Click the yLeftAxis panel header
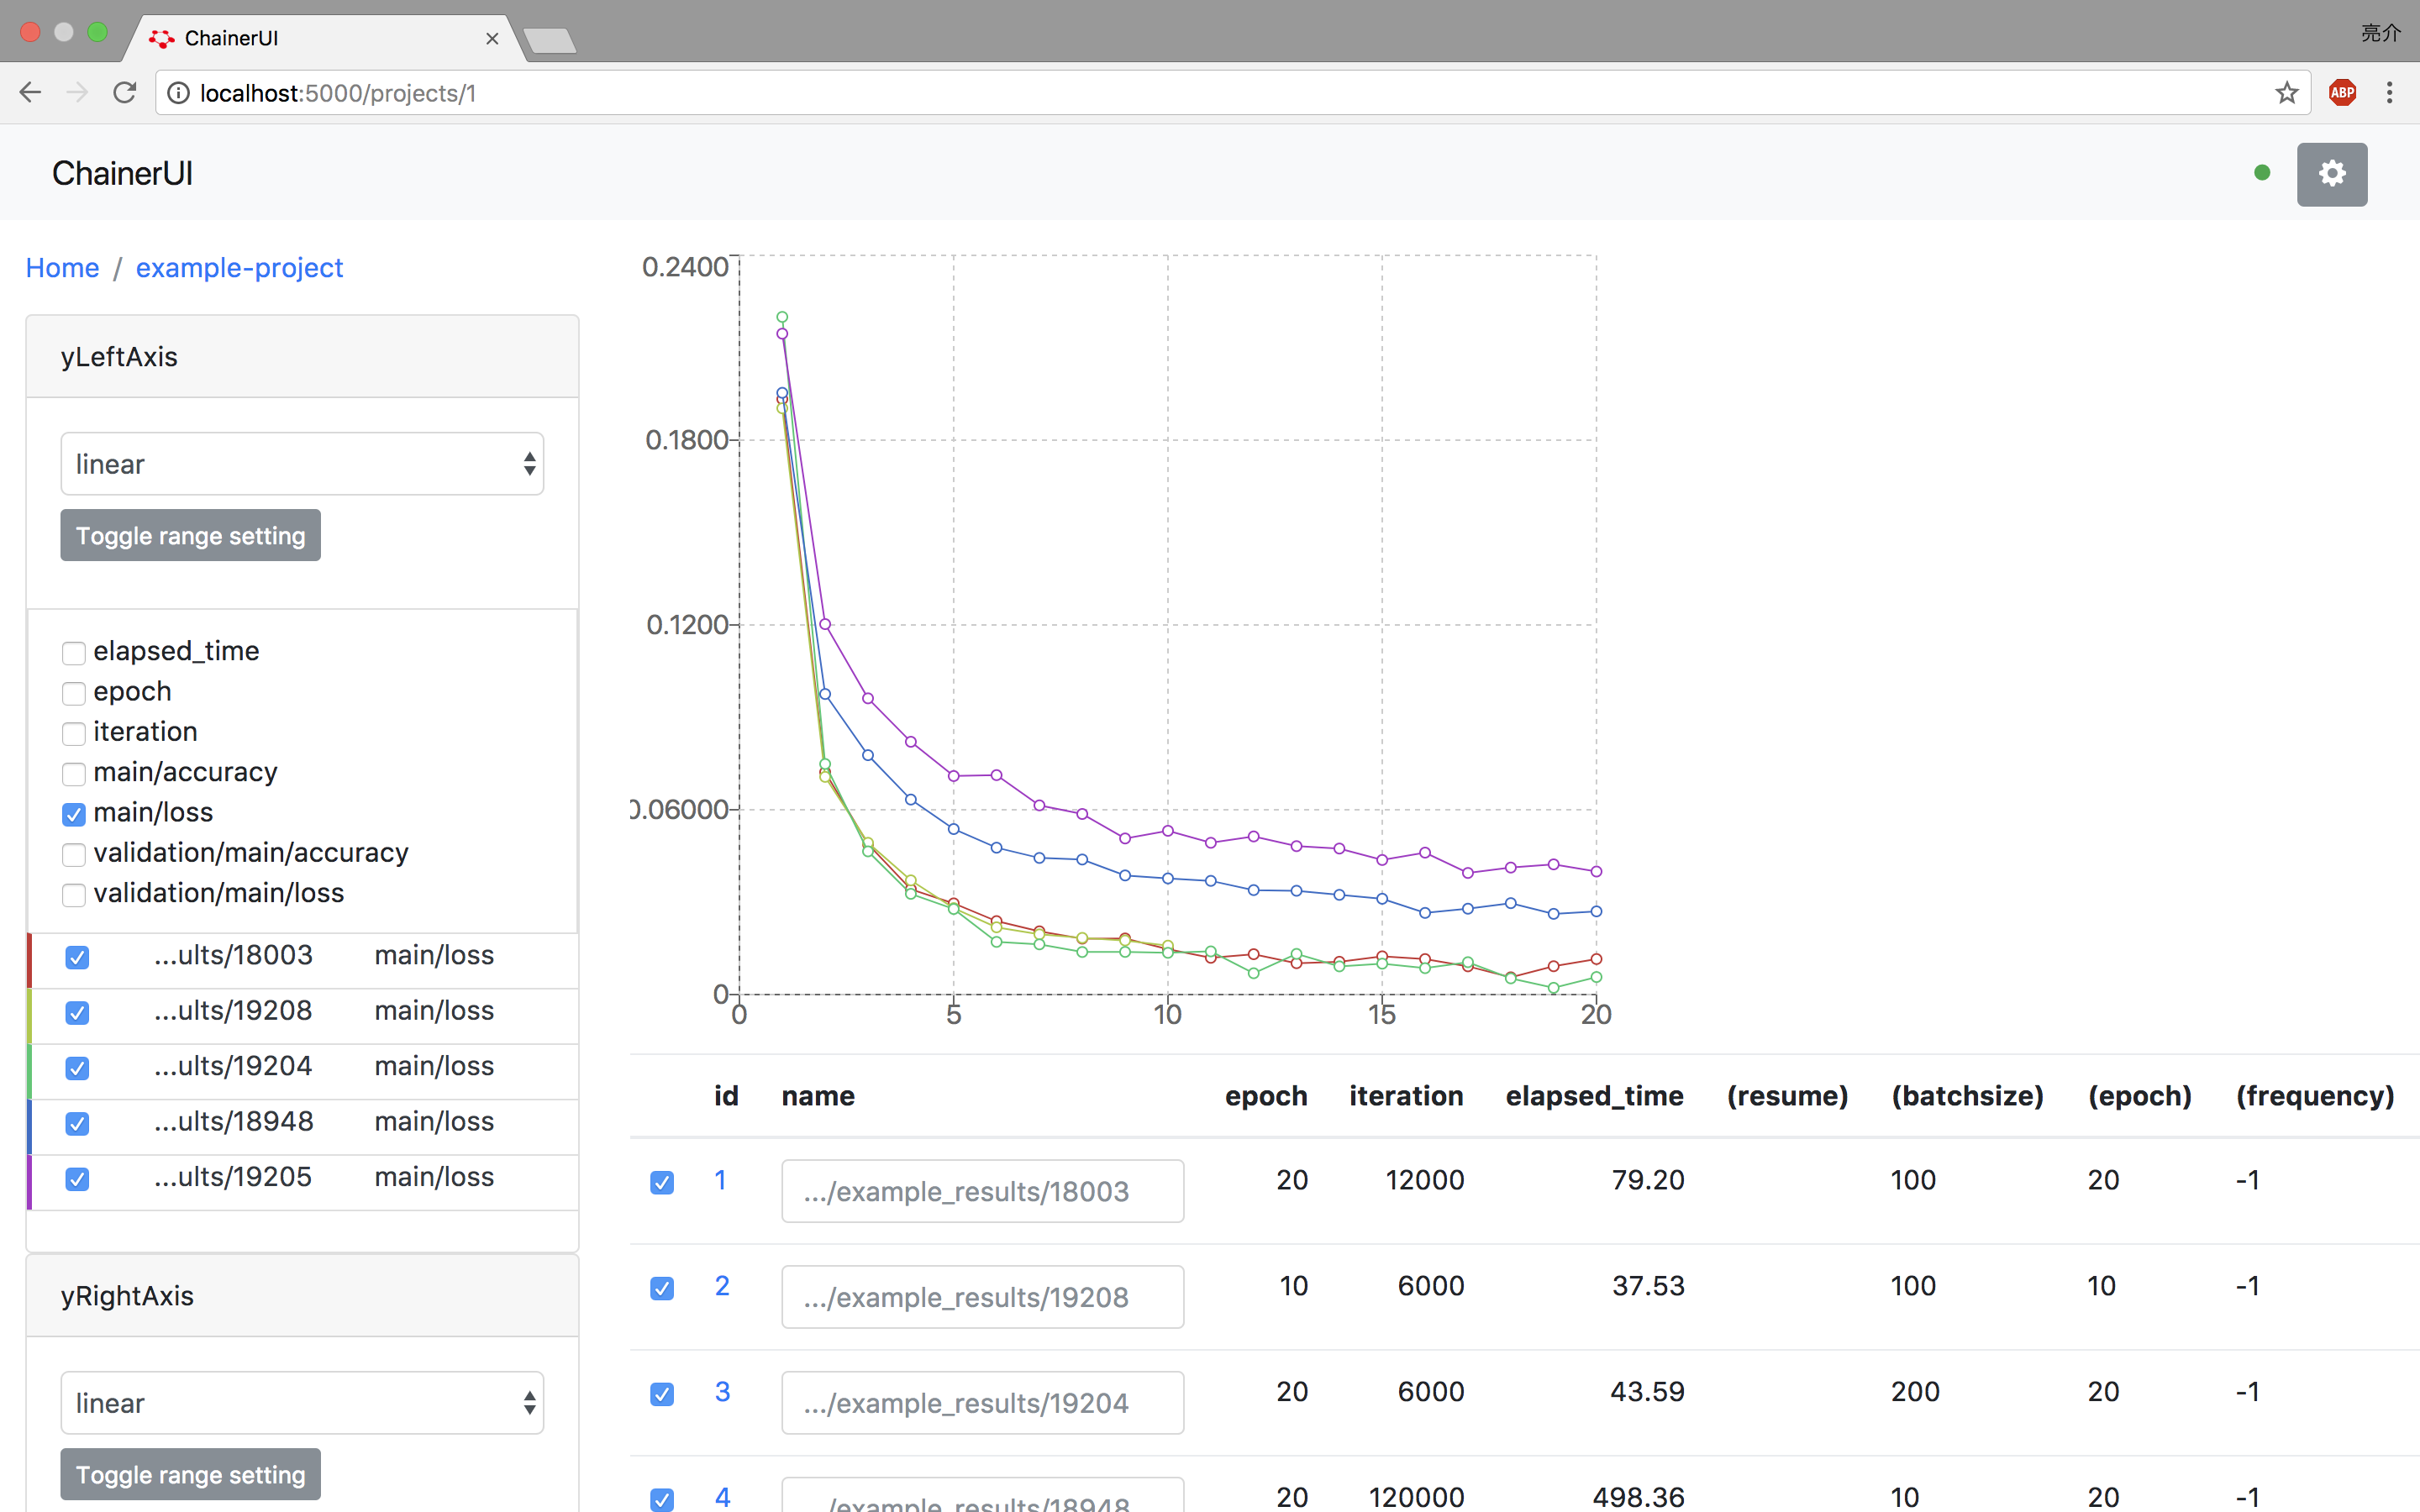The image size is (2420, 1512). click(302, 357)
